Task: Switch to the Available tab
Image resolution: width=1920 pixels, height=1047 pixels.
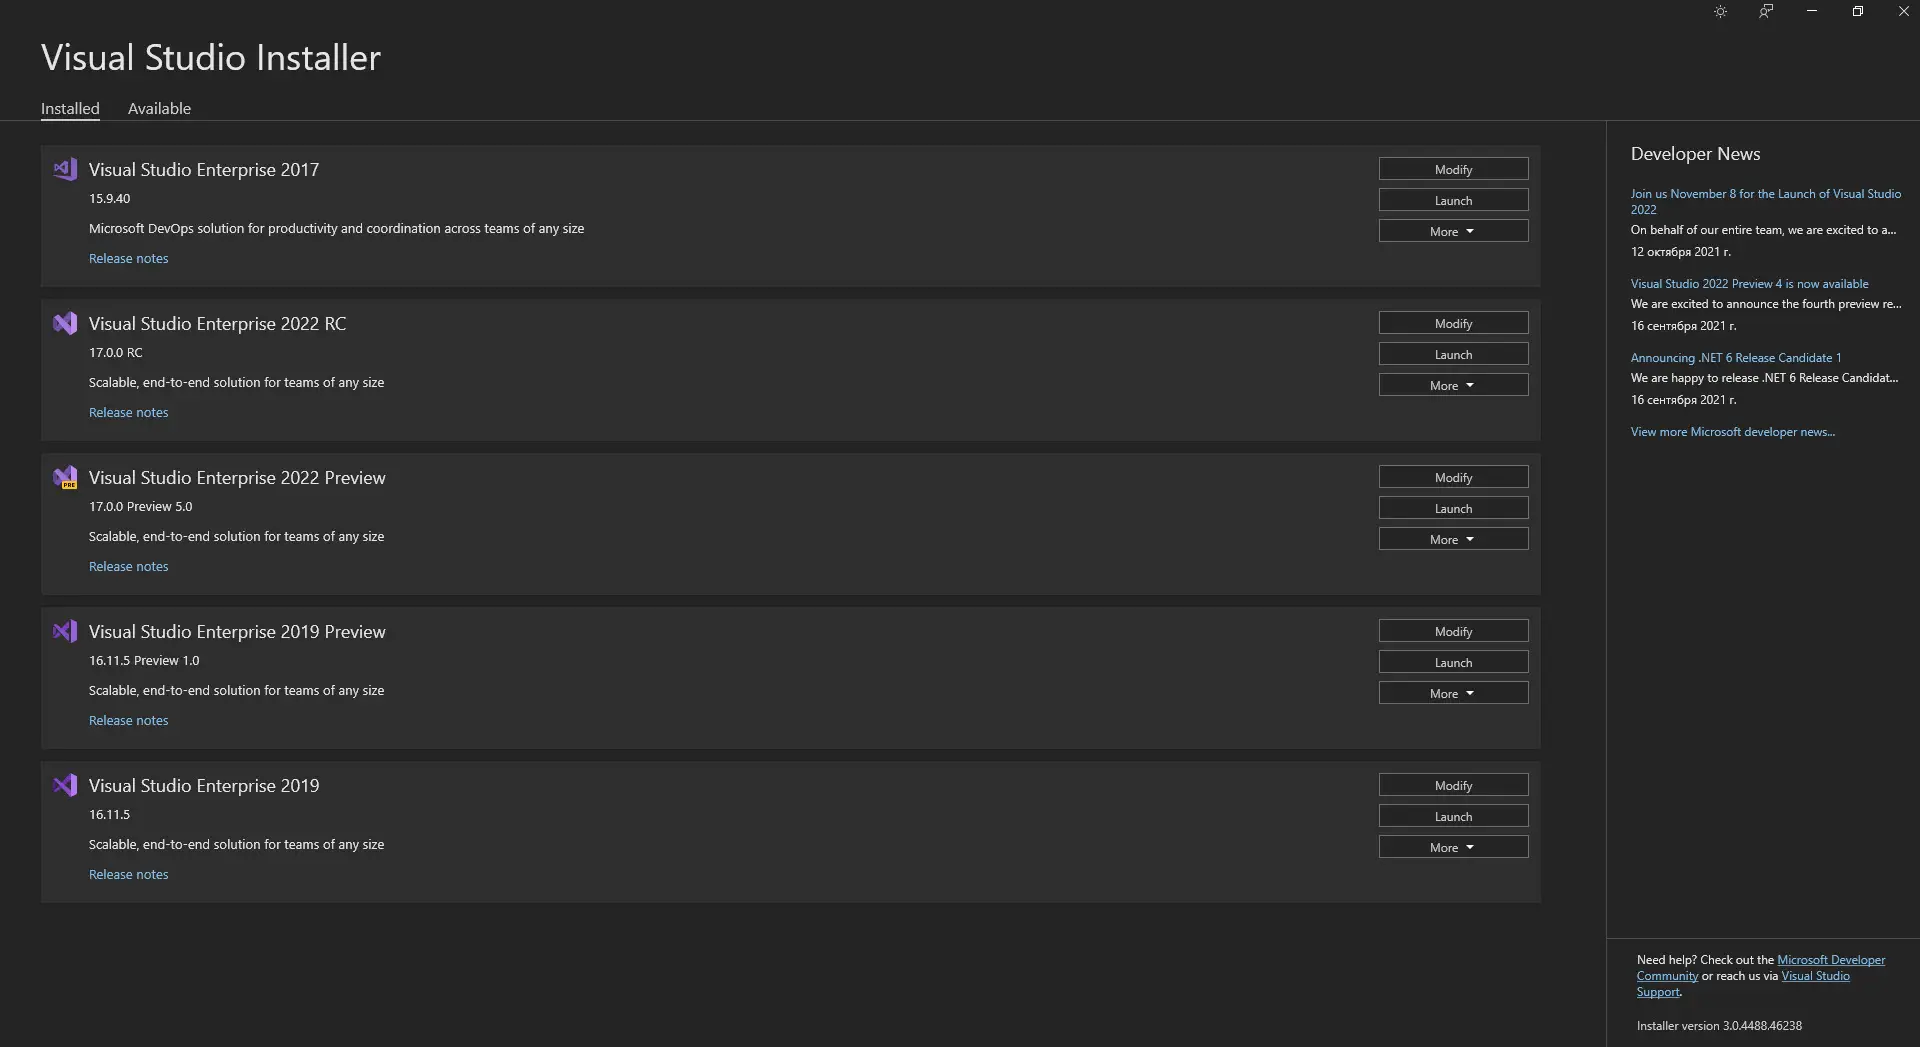Action: point(159,108)
